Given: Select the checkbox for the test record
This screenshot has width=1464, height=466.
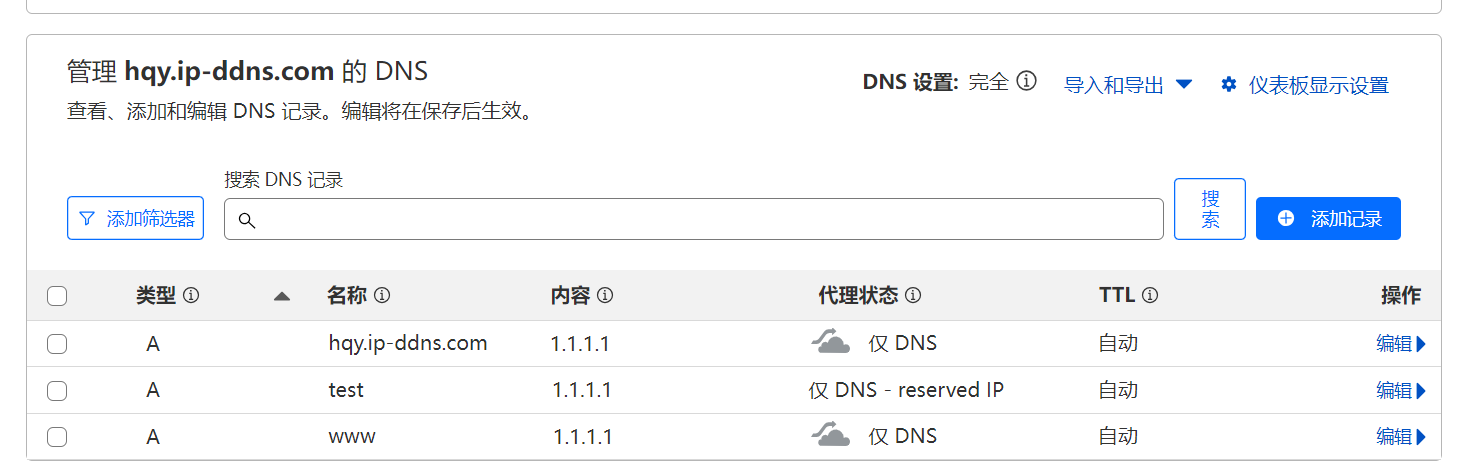Looking at the screenshot, I should point(57,391).
